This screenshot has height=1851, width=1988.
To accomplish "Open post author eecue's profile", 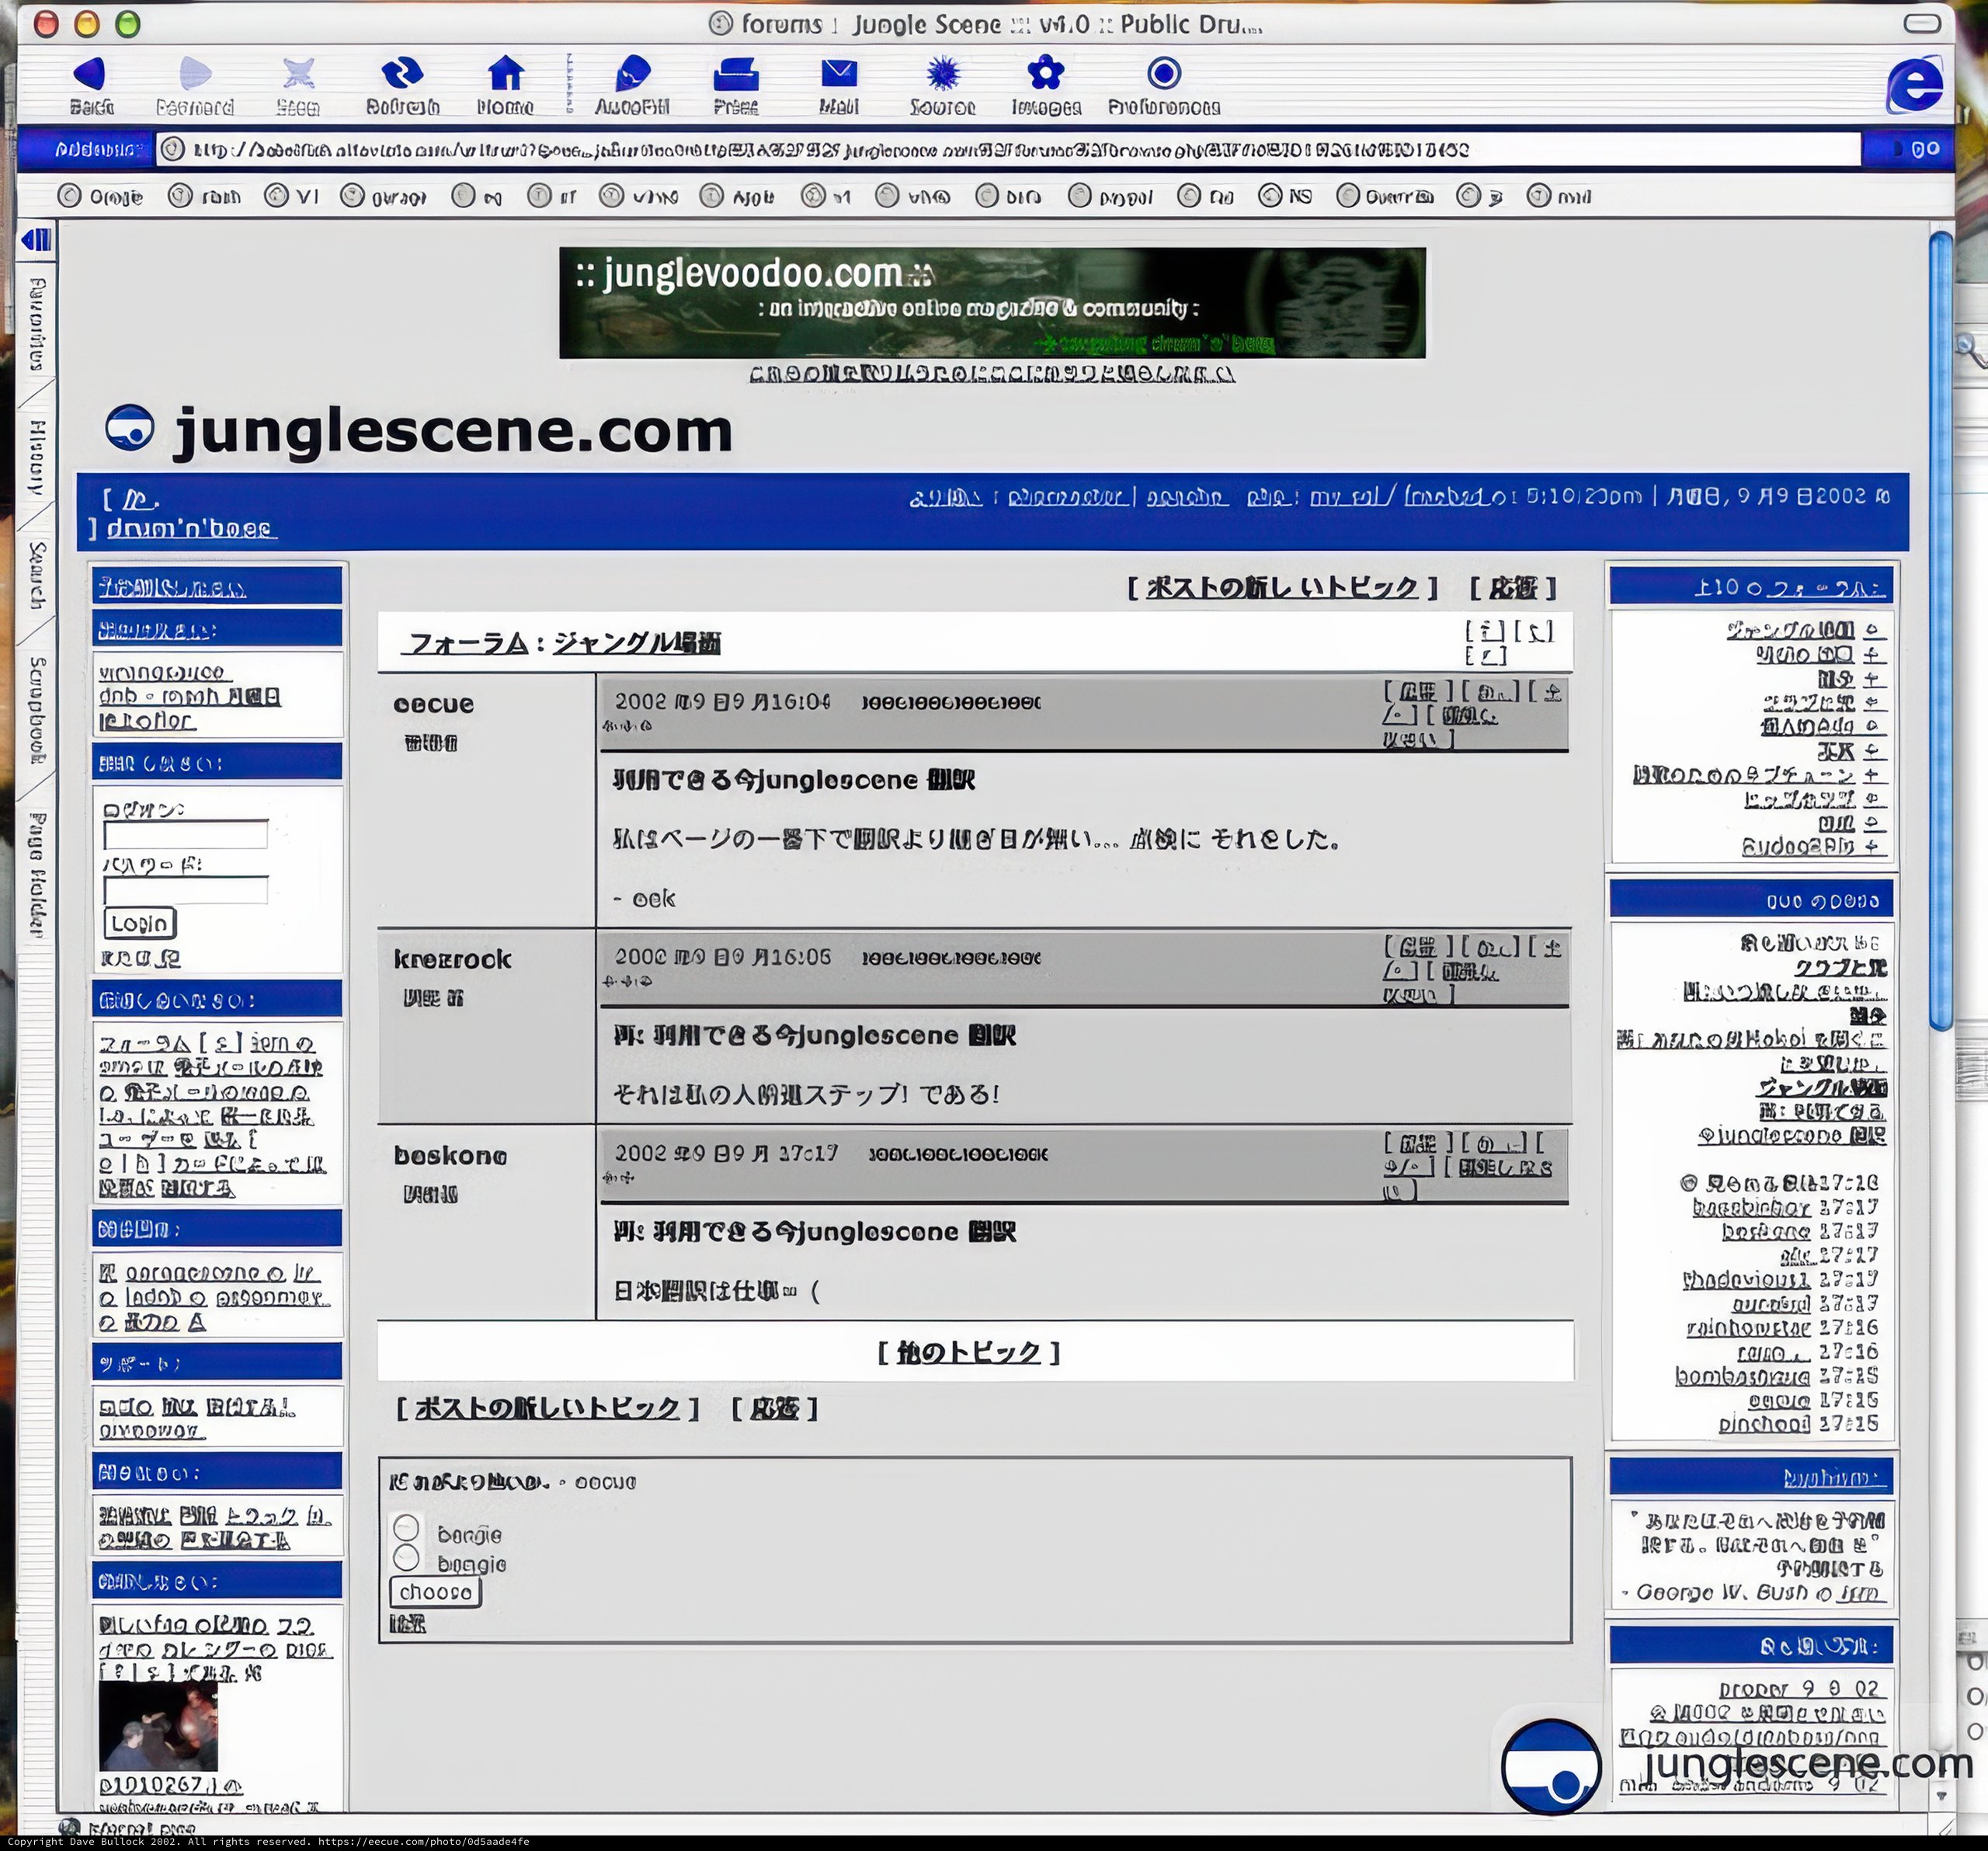I will point(433,704).
